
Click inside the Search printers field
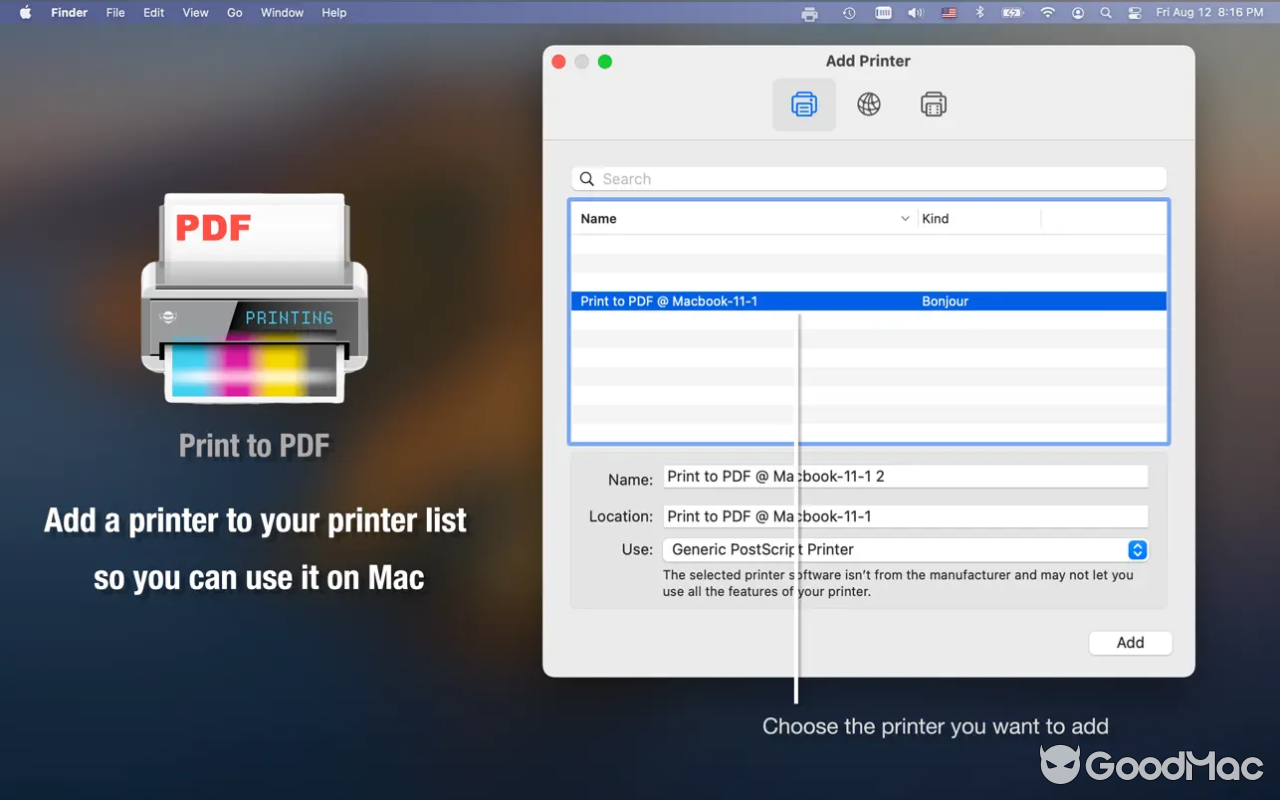868,178
